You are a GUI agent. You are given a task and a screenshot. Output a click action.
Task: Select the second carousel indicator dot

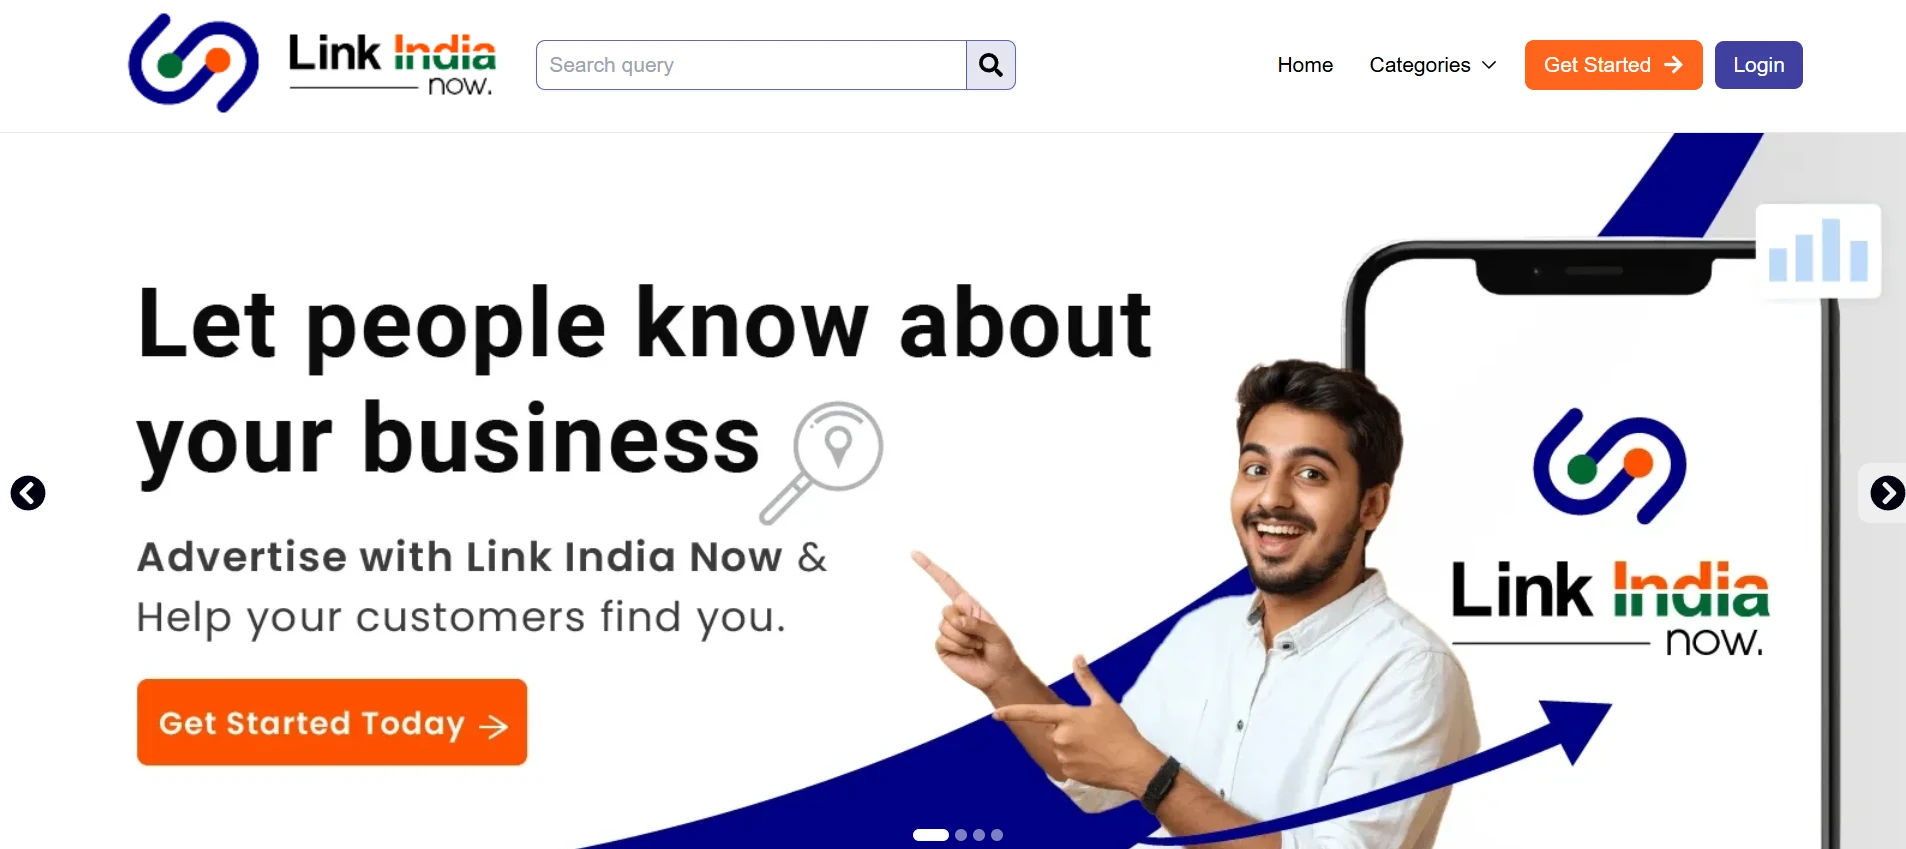tap(961, 835)
